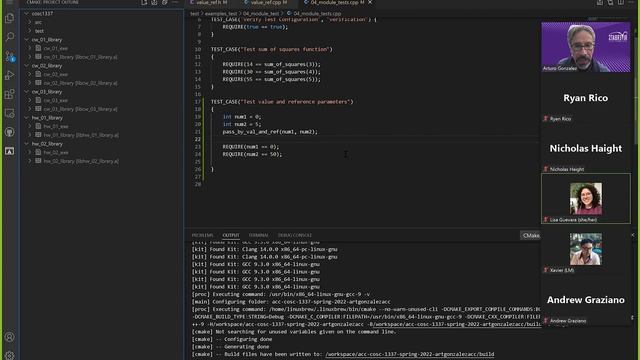The height and width of the screenshot is (360, 640).
Task: Select Xavier video thumbnail
Action: pos(586,249)
